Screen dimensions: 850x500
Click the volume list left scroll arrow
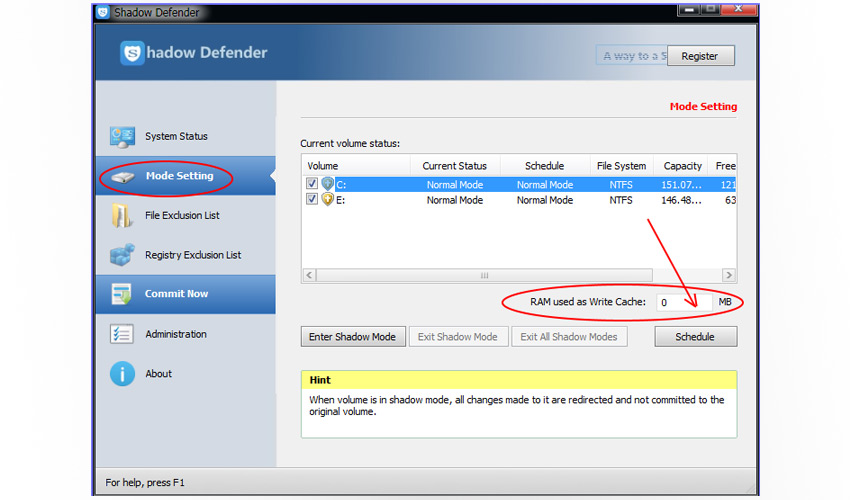click(309, 275)
